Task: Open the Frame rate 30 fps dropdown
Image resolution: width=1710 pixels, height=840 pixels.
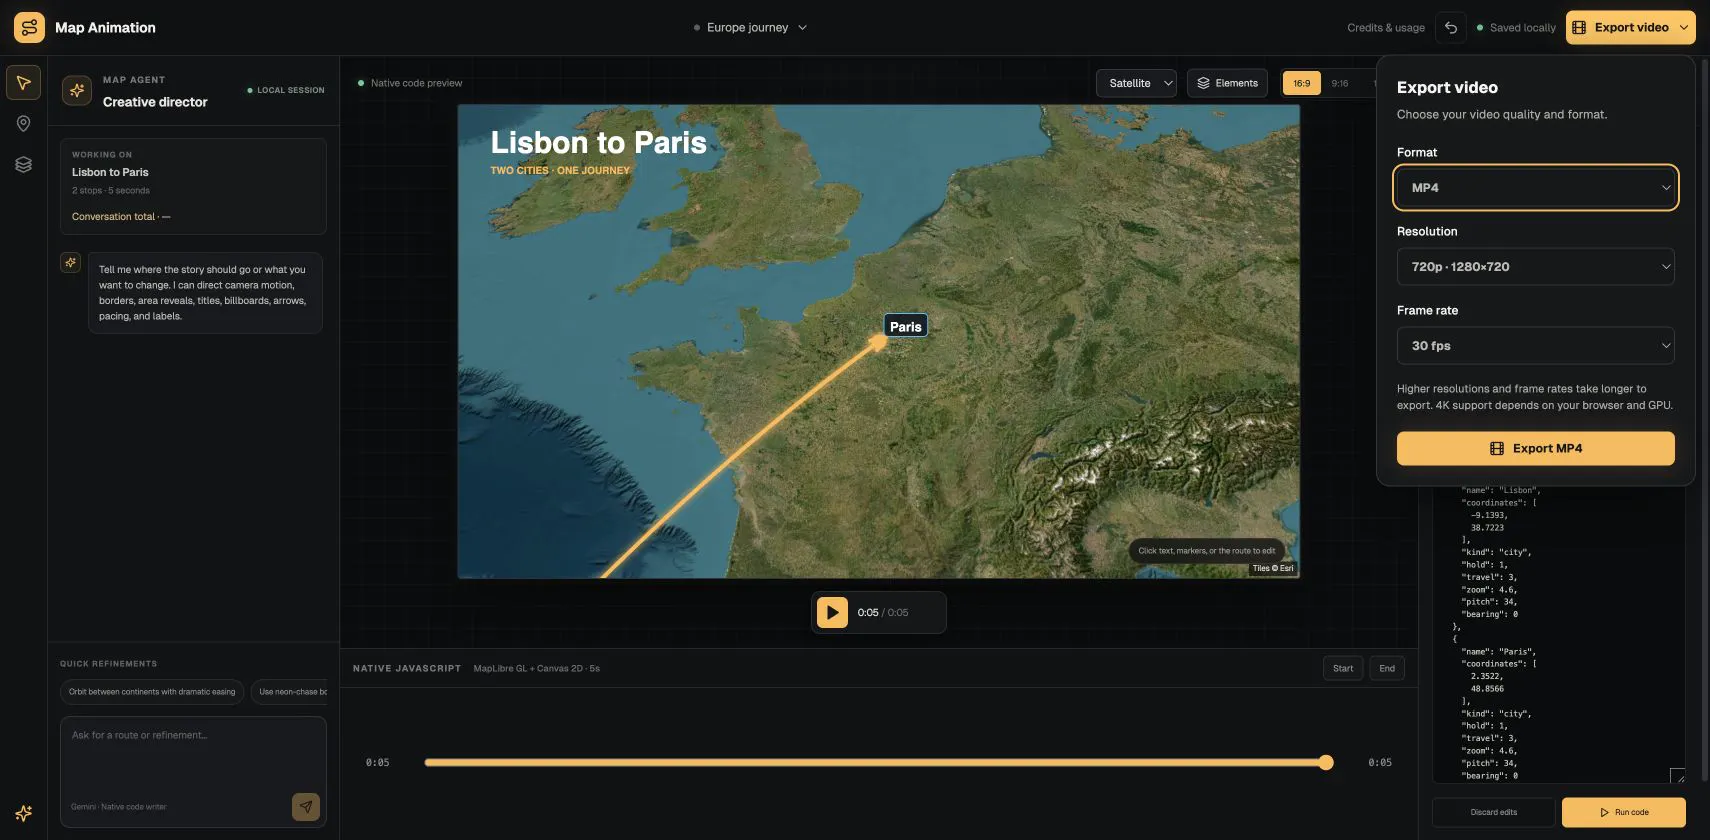Action: [1535, 346]
